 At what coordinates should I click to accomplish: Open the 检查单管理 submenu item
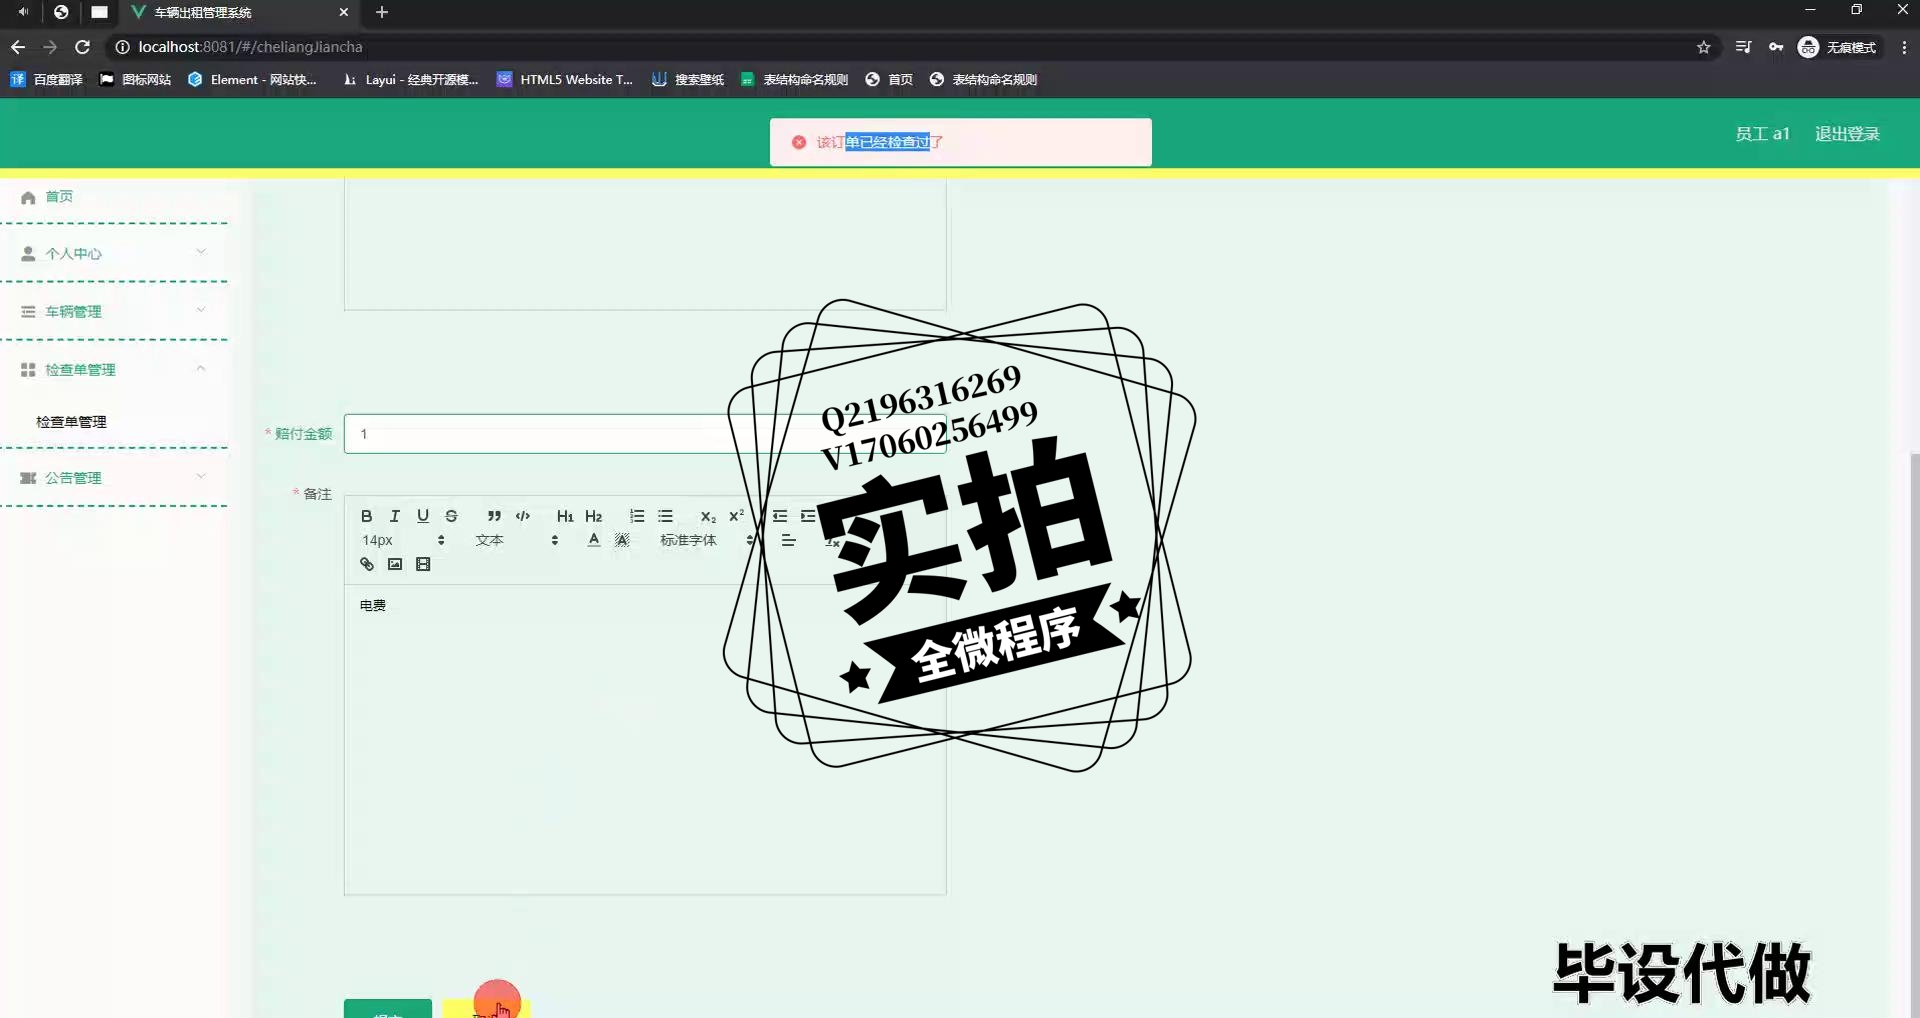71,422
